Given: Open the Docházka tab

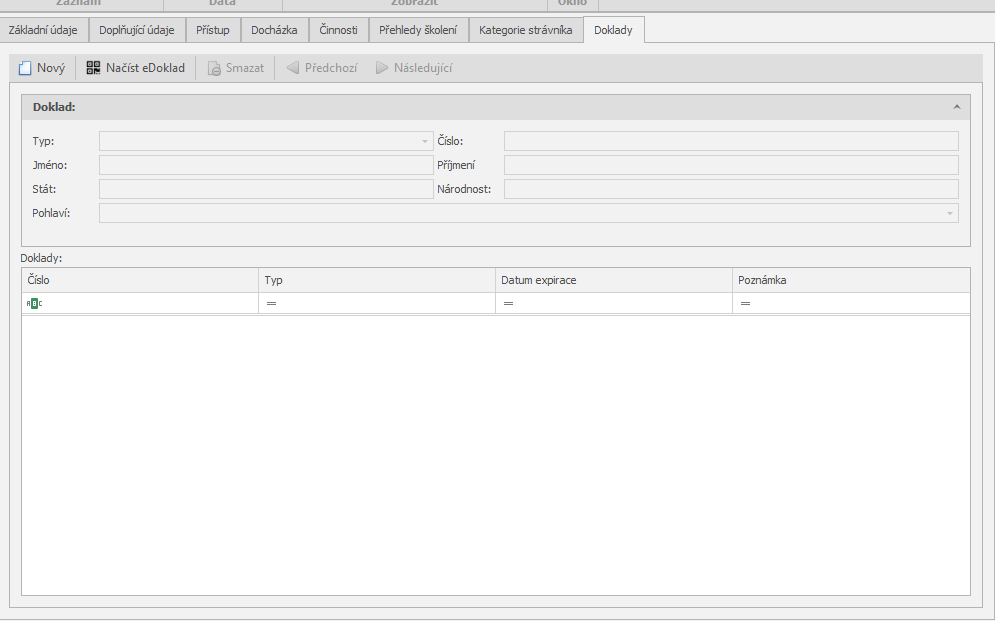Looking at the screenshot, I should 274,30.
